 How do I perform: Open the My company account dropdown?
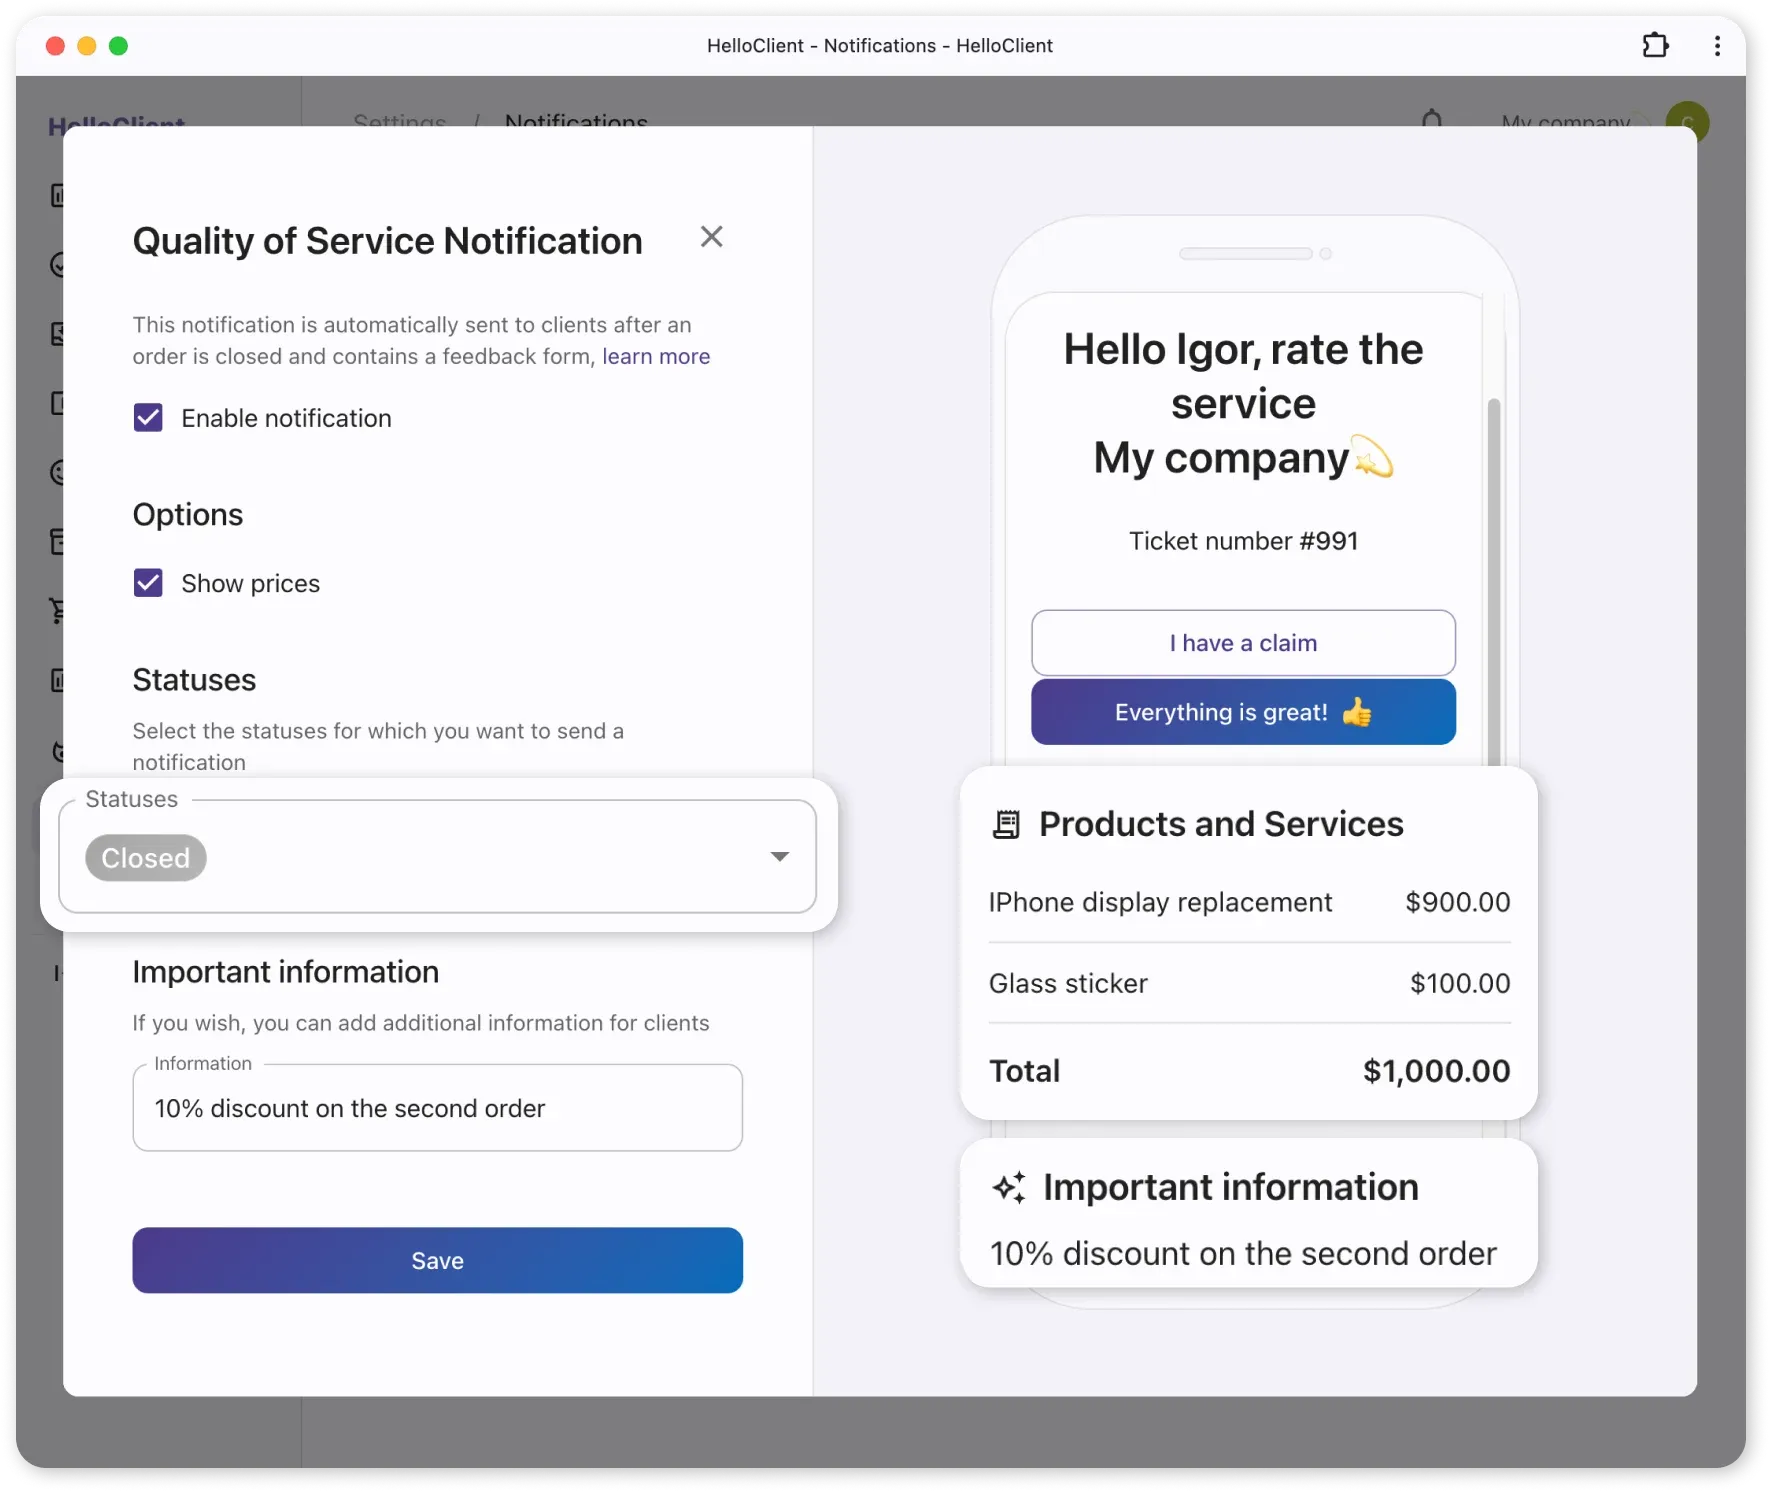point(1565,121)
